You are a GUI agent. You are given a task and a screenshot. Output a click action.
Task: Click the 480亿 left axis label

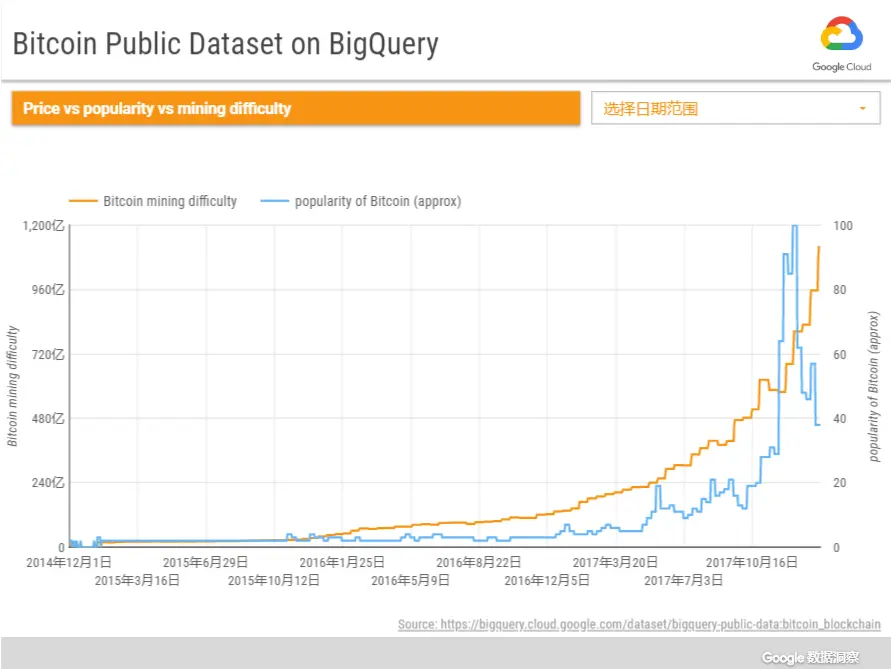pyautogui.click(x=48, y=419)
